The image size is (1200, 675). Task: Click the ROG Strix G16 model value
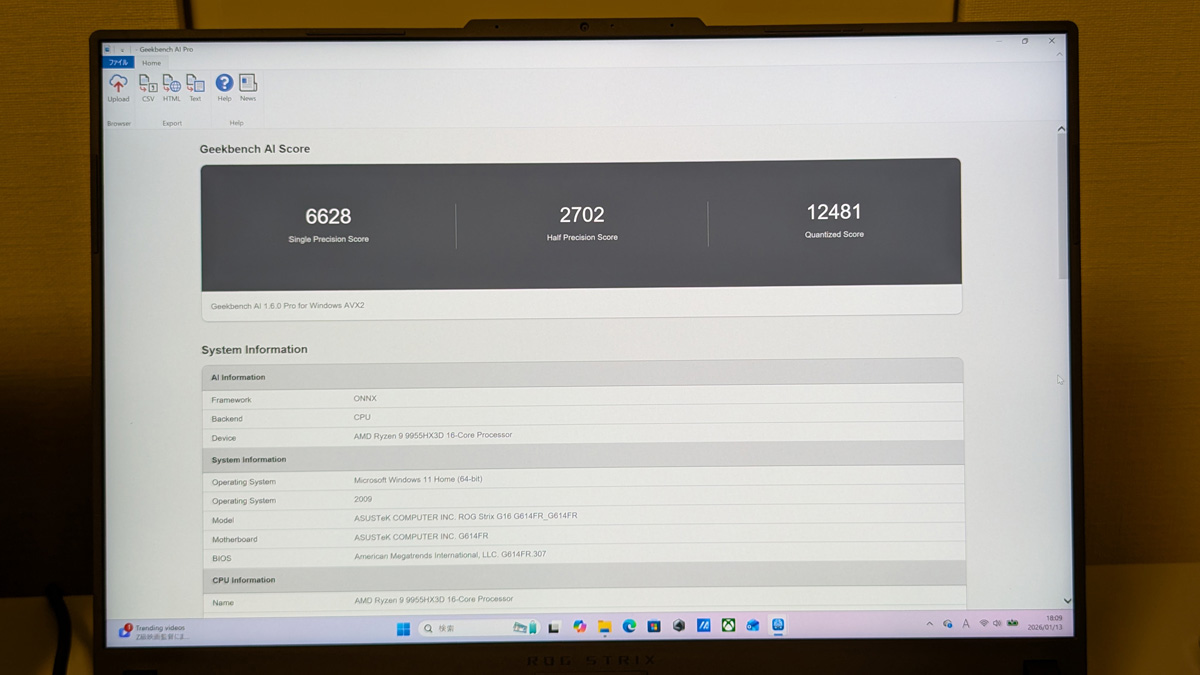(465, 516)
